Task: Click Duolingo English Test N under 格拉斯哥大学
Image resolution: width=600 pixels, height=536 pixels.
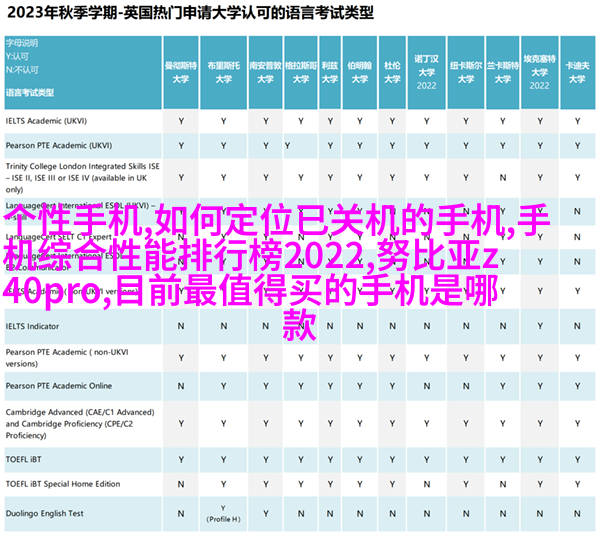Action: pos(301,513)
